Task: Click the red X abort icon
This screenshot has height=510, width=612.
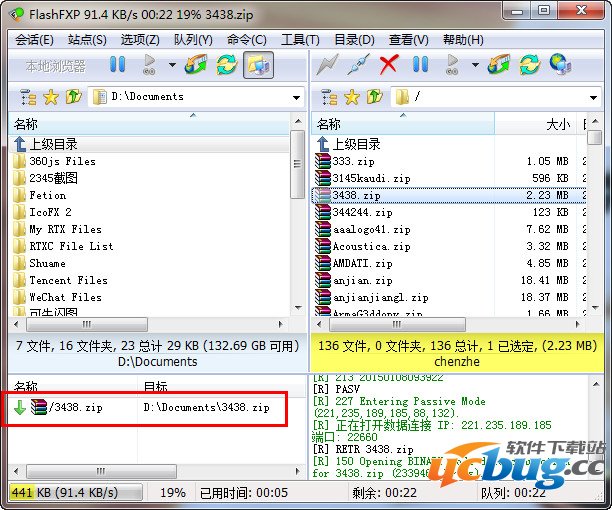Action: point(389,66)
